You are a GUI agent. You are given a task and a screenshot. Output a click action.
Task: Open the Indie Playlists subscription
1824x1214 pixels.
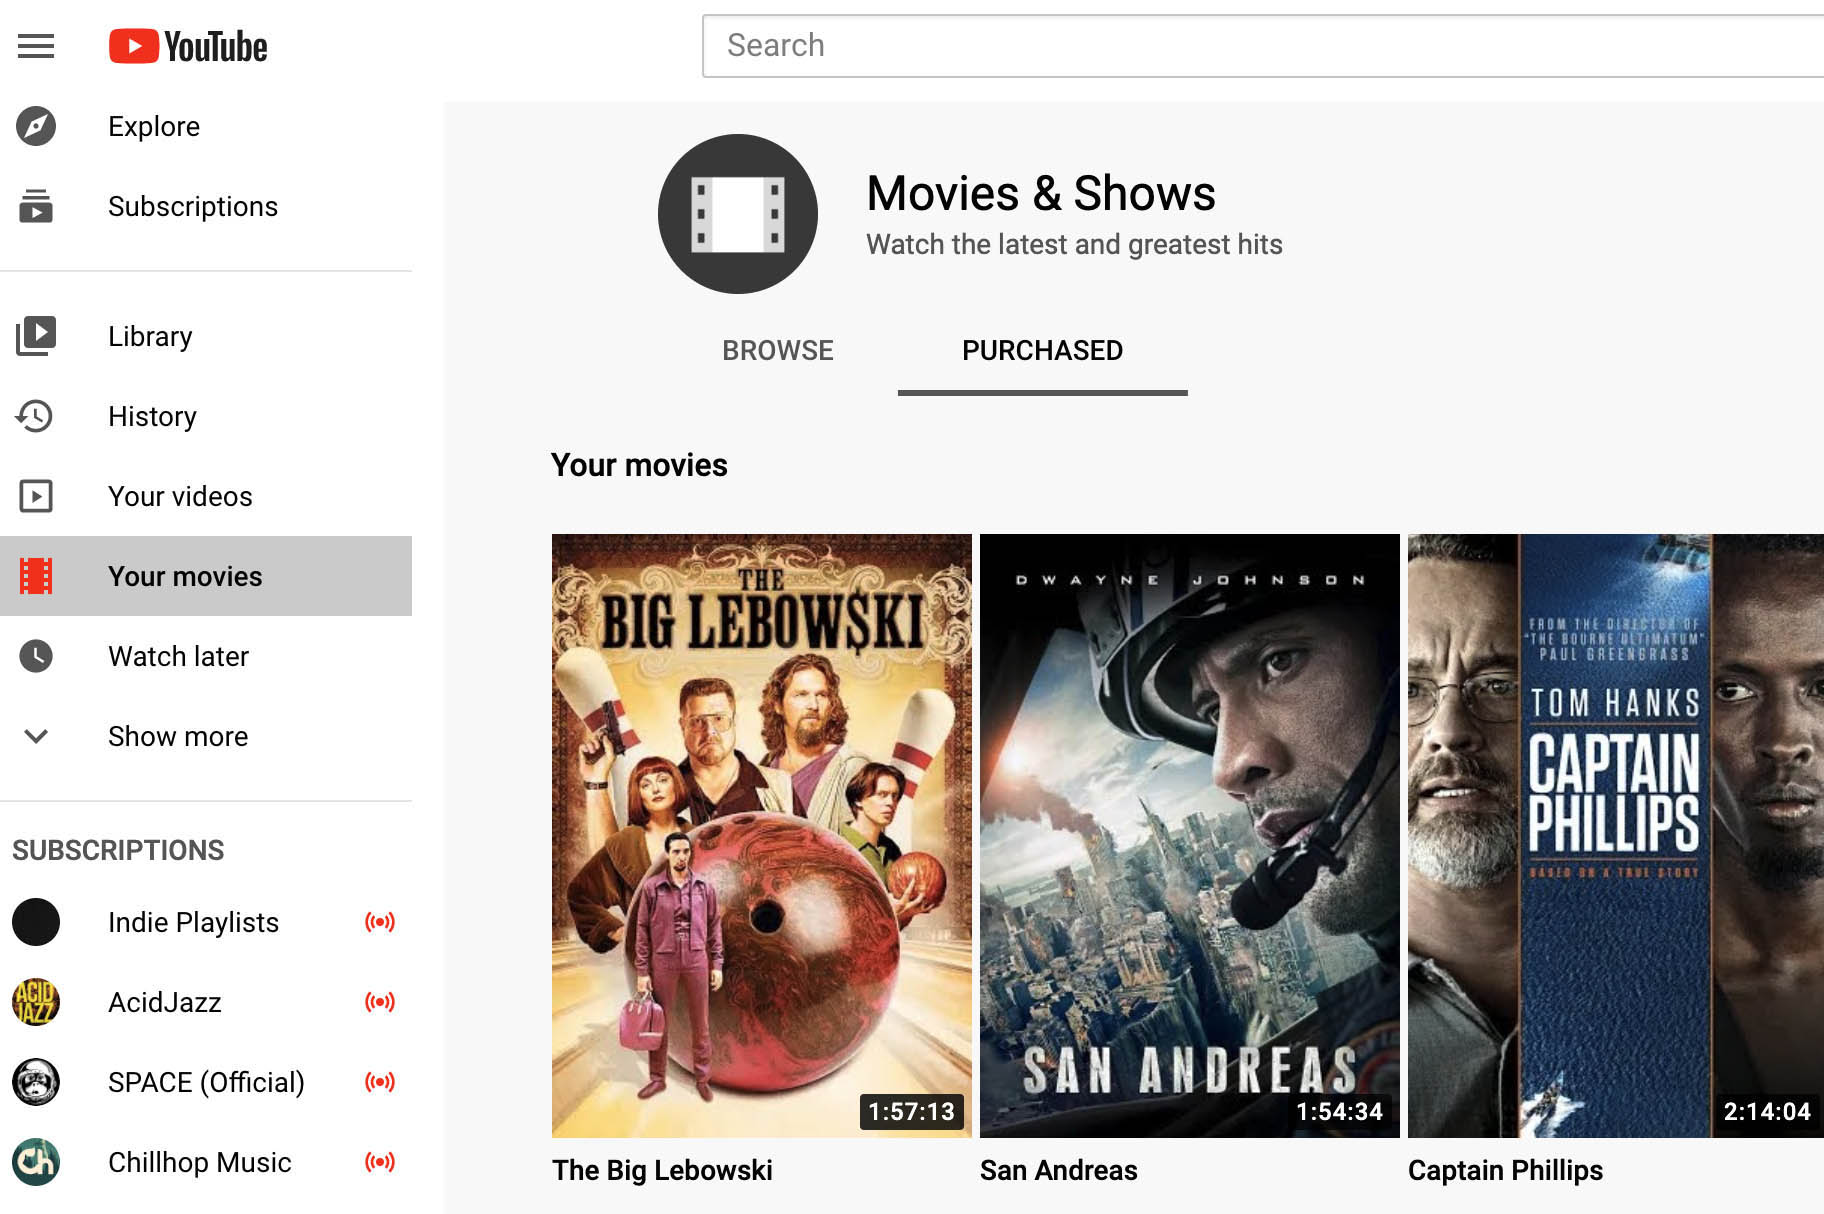point(206,922)
